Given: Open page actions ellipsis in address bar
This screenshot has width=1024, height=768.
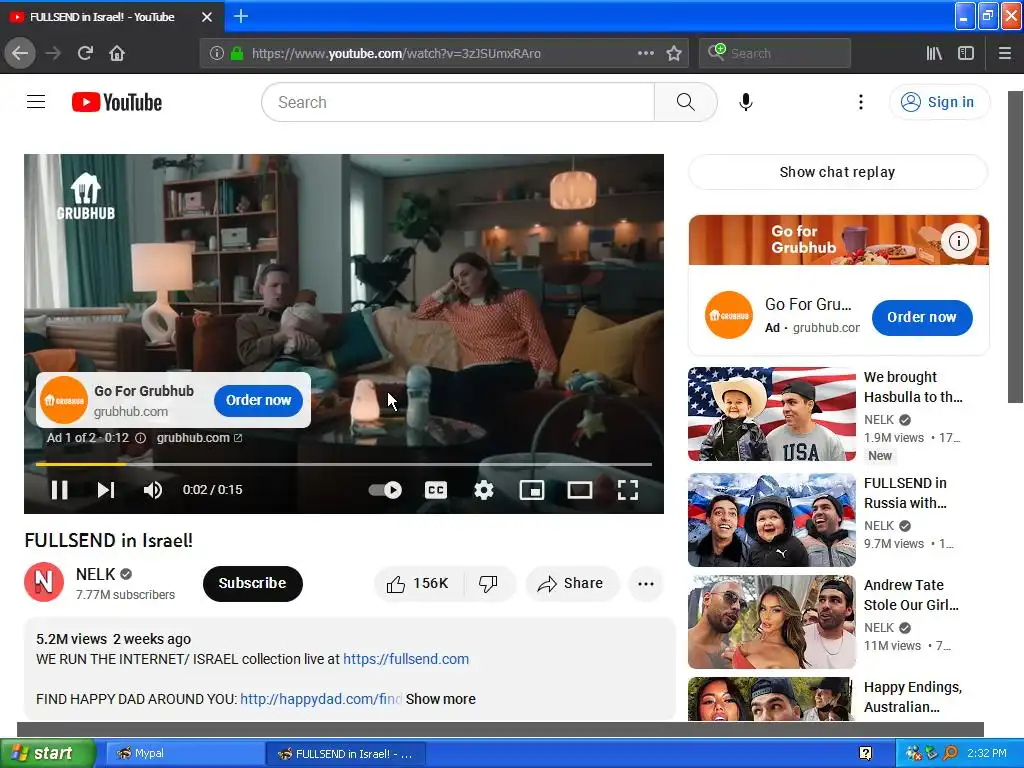Looking at the screenshot, I should (x=645, y=53).
